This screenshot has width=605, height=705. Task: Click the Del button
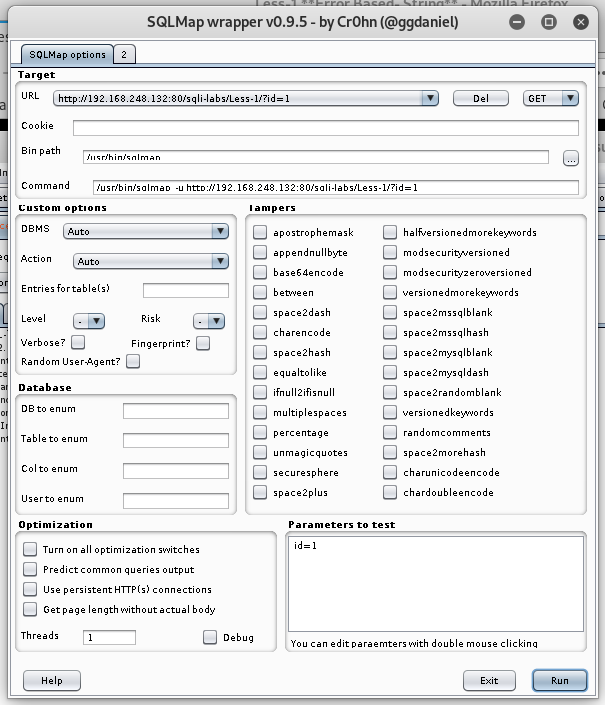[480, 98]
